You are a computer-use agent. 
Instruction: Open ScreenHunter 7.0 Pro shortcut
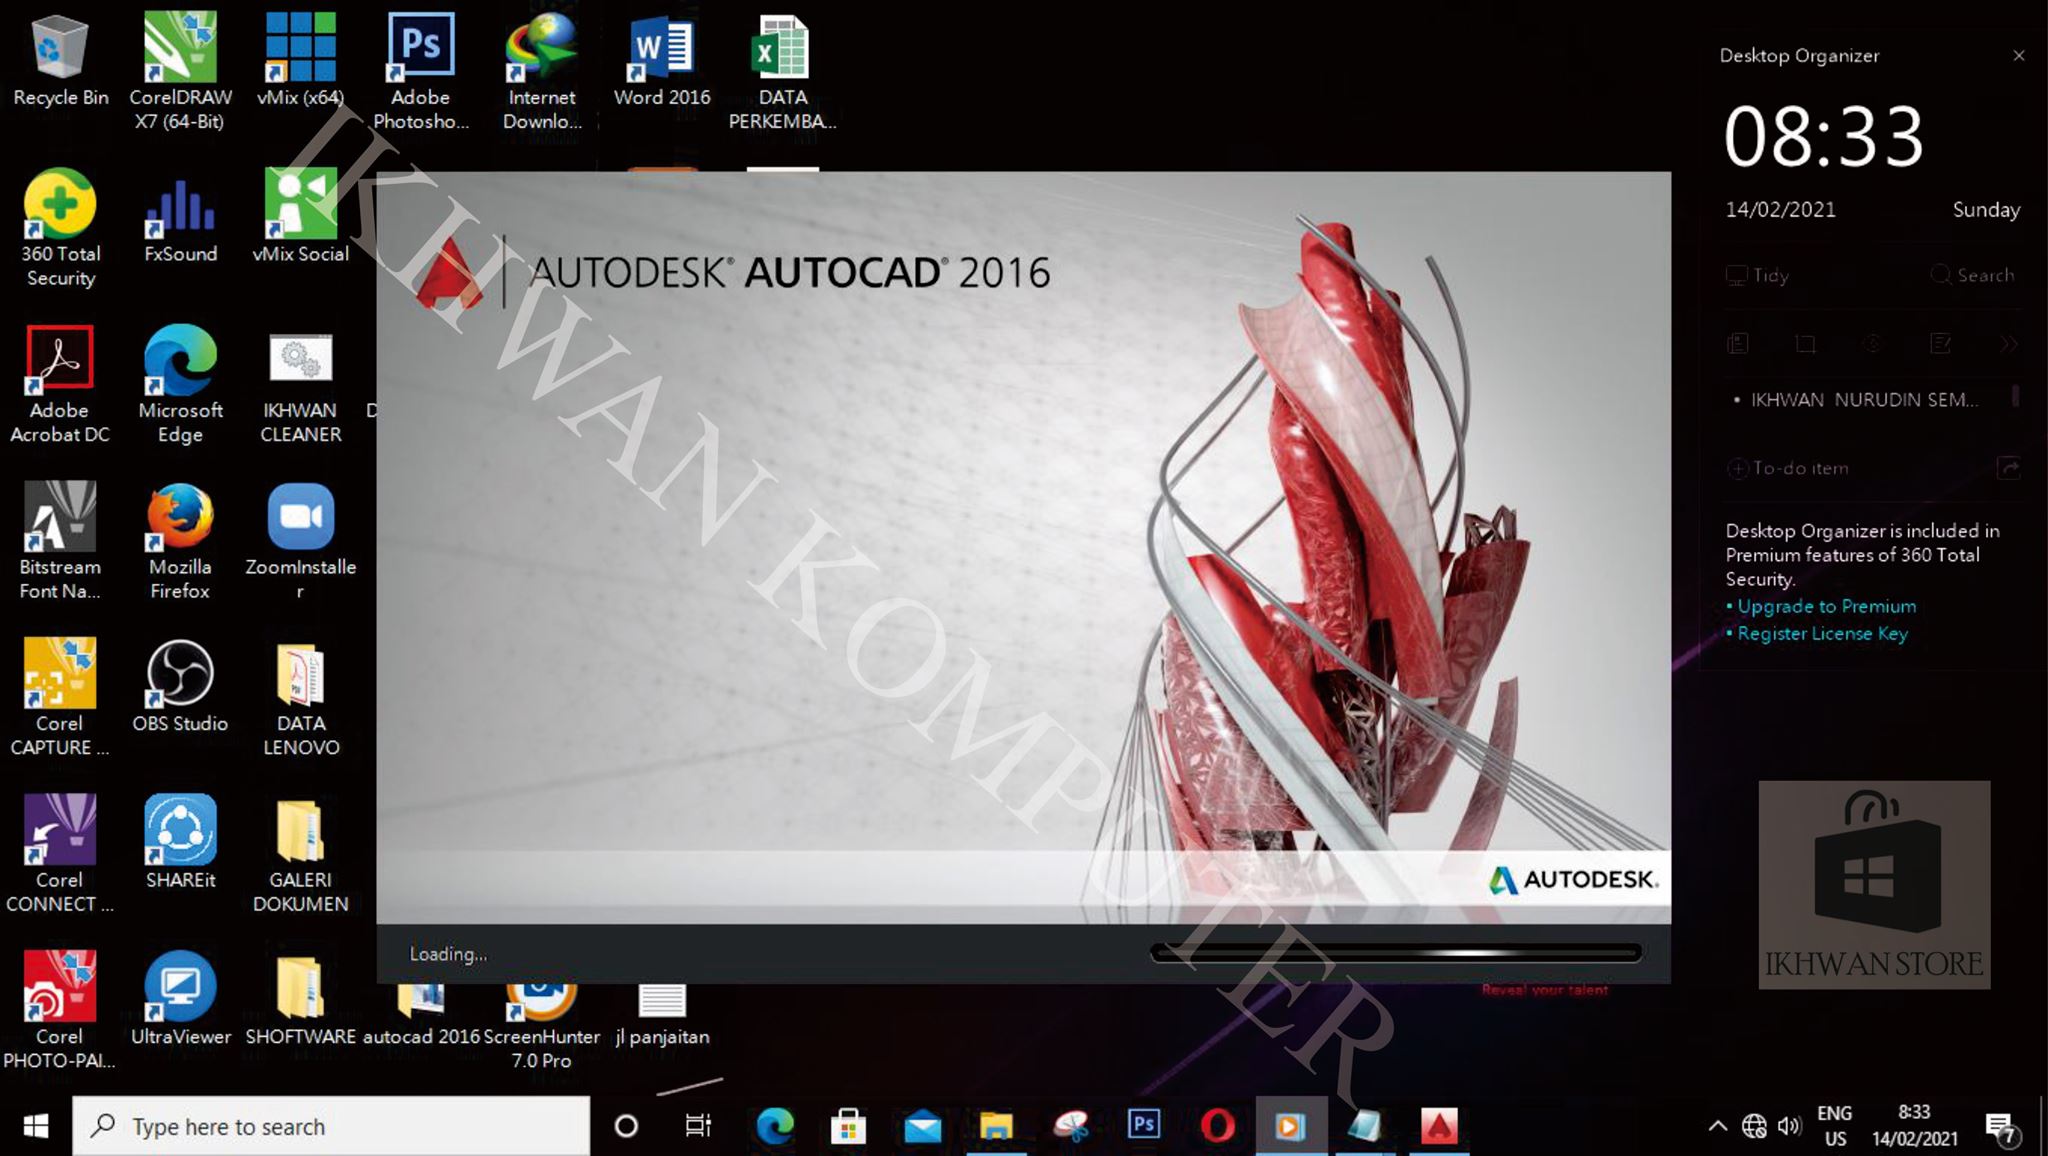pos(541,1028)
